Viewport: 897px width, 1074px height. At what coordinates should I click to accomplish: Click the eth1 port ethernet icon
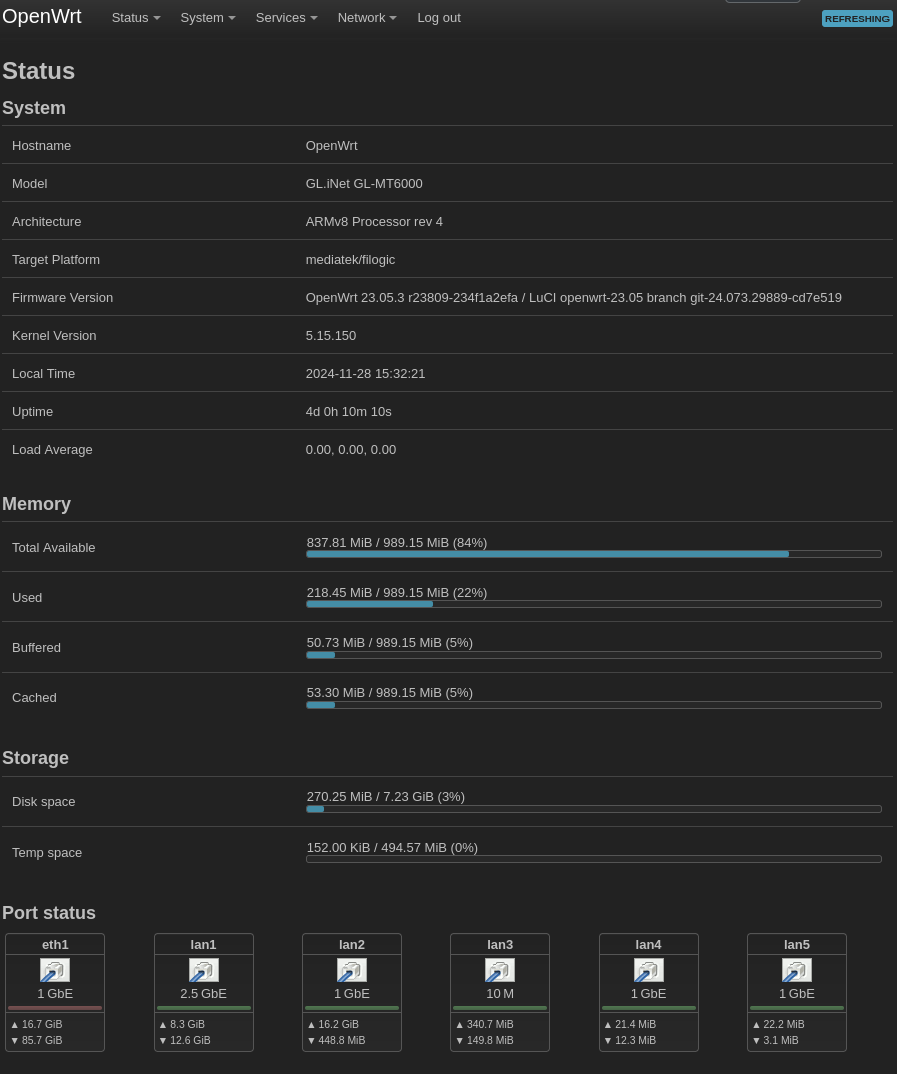coord(55,970)
